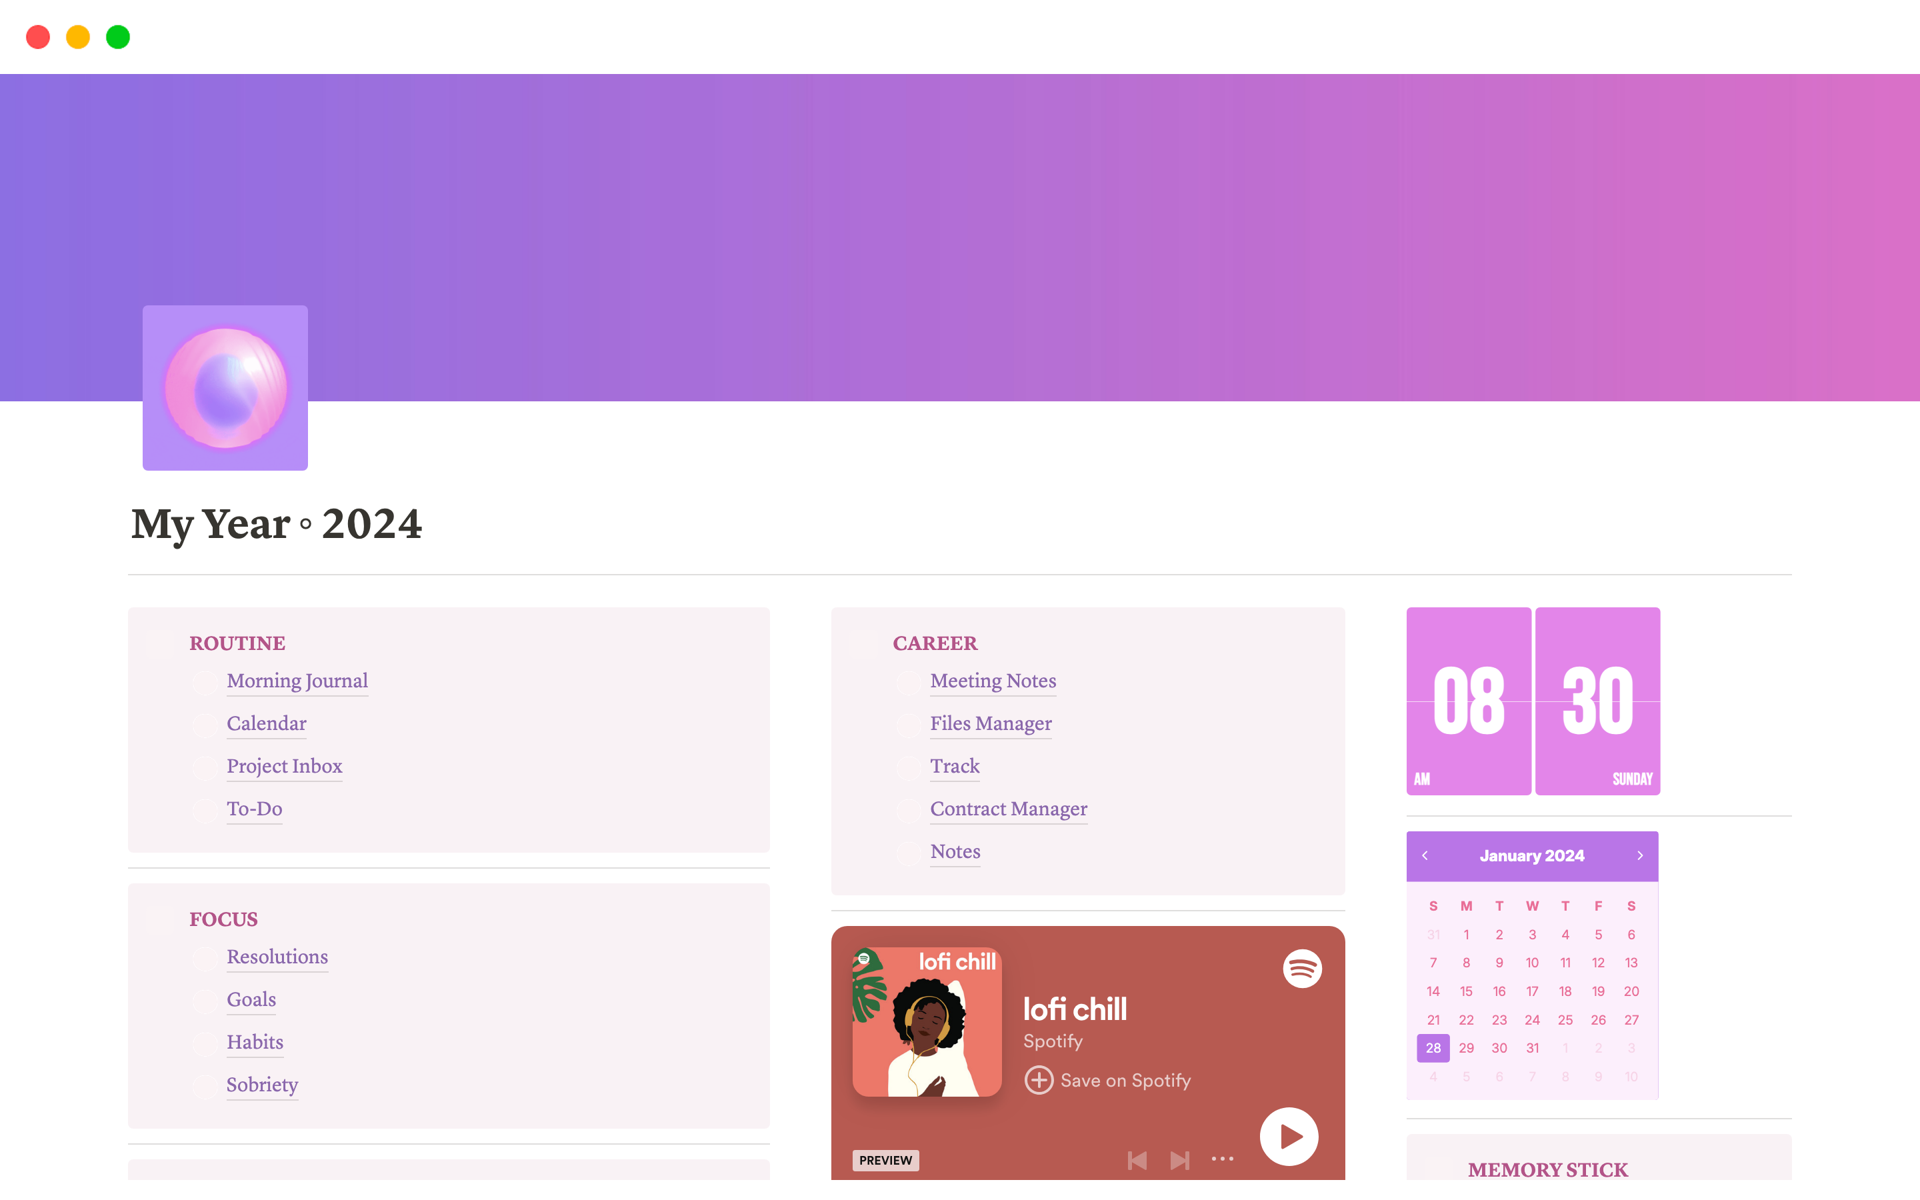Toggle the Sobriety tracker link
1920x1200 pixels.
[x=263, y=1084]
